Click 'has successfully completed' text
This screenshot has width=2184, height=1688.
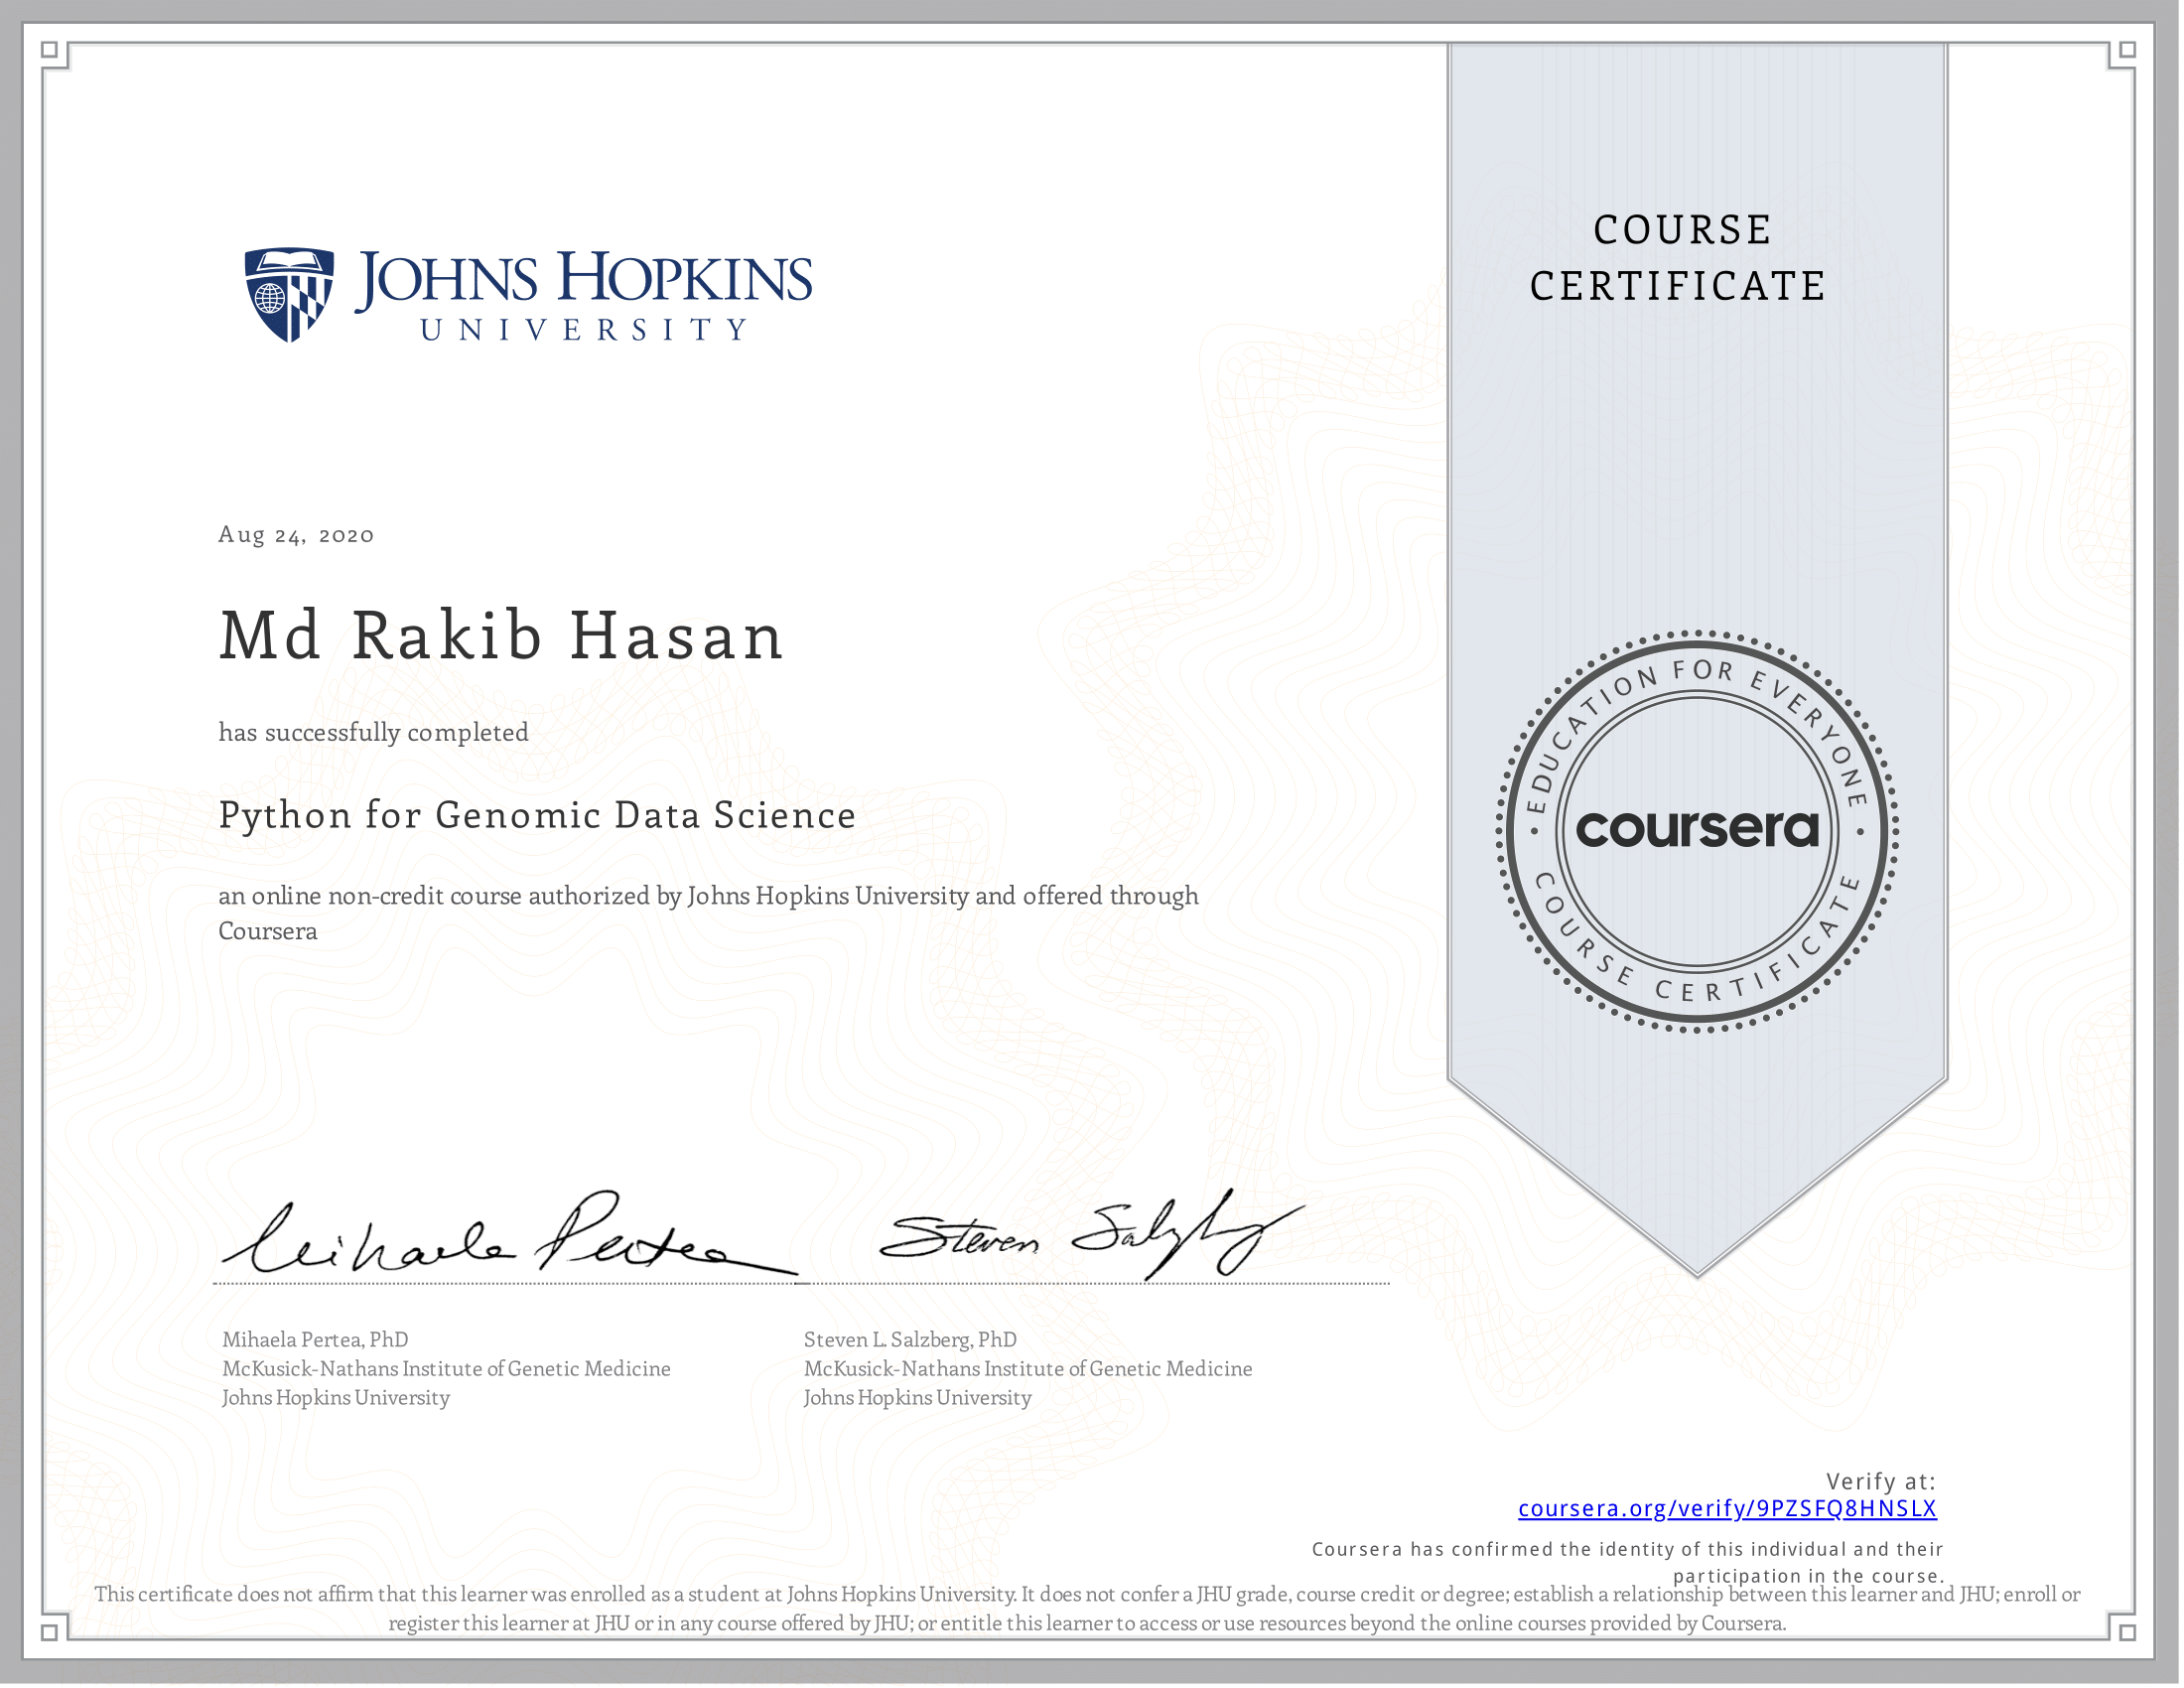(374, 733)
